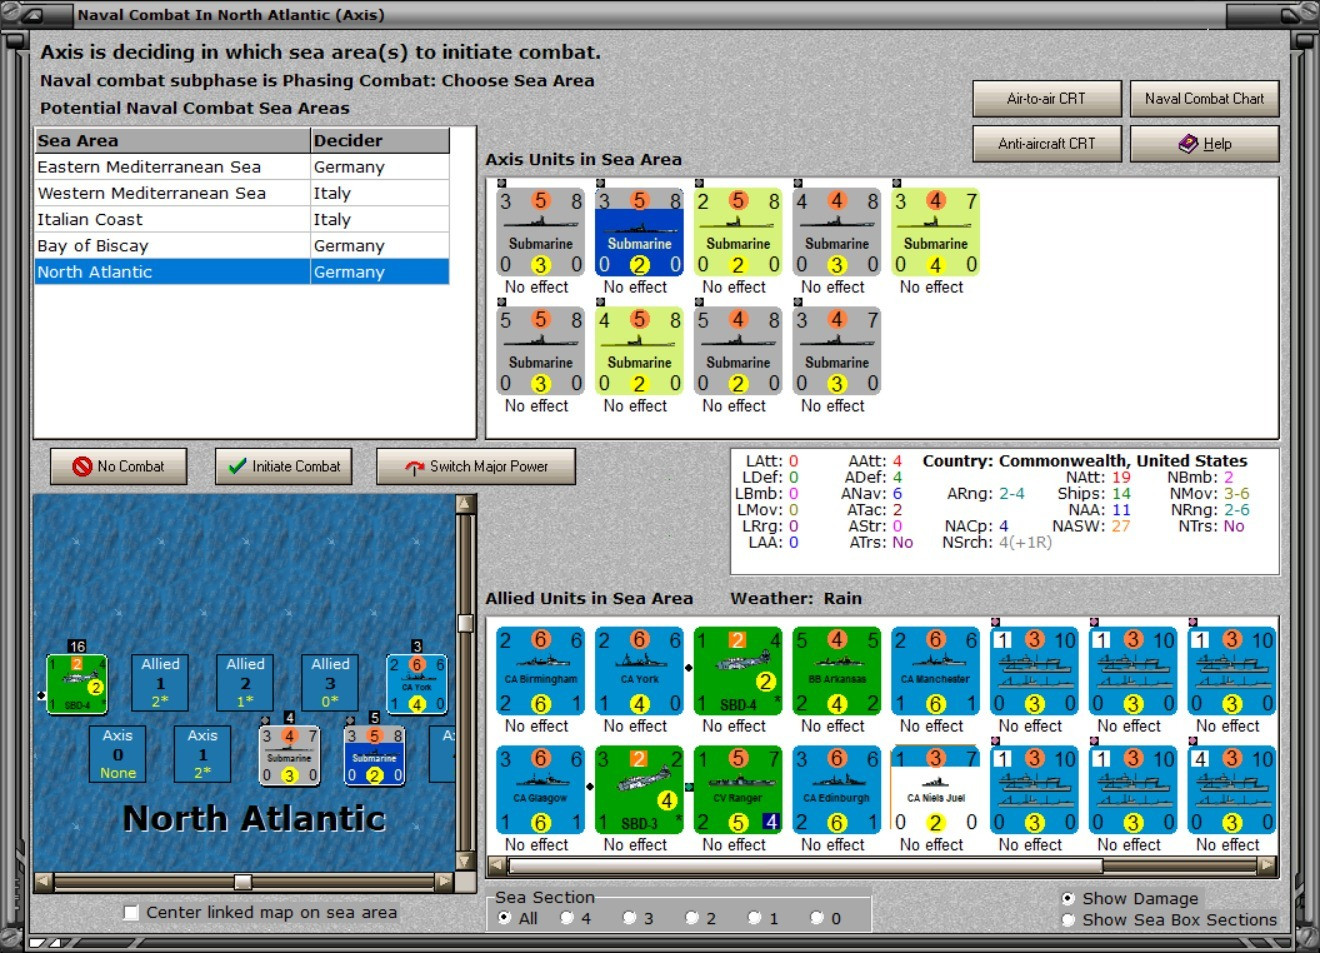Image resolution: width=1320 pixels, height=953 pixels.
Task: Select the Bay of Biscay row
Action: [242, 245]
